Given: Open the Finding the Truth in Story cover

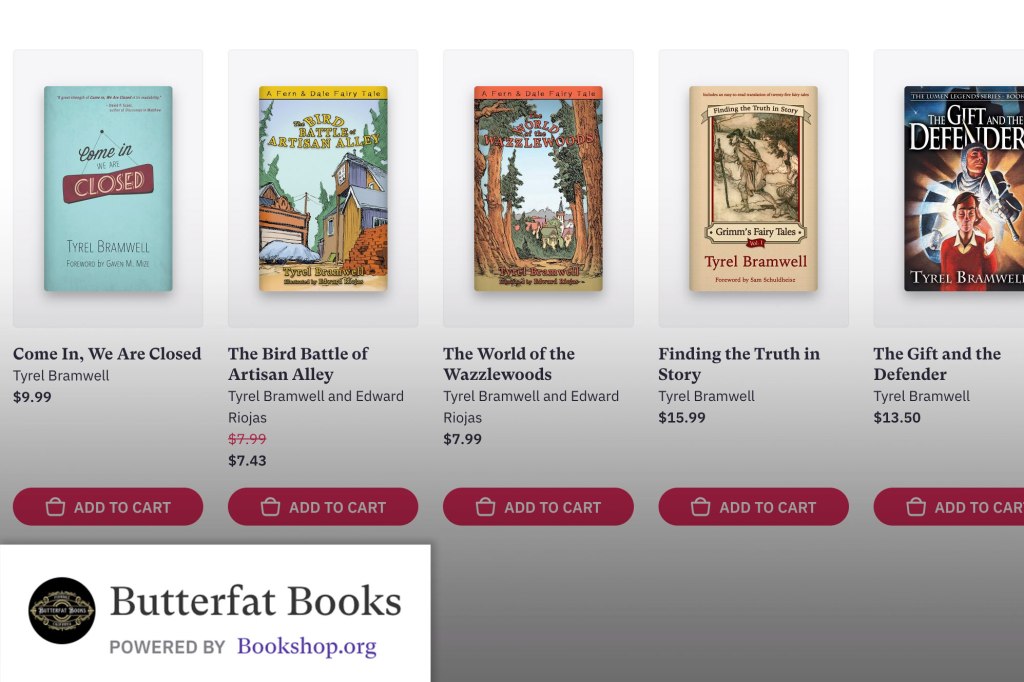Looking at the screenshot, I should tap(753, 188).
